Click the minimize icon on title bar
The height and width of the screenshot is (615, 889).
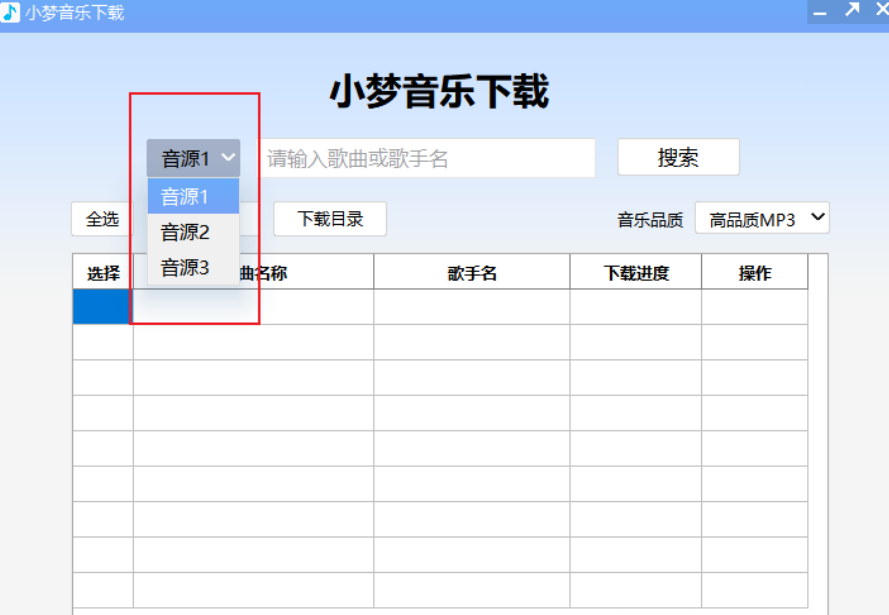click(819, 13)
